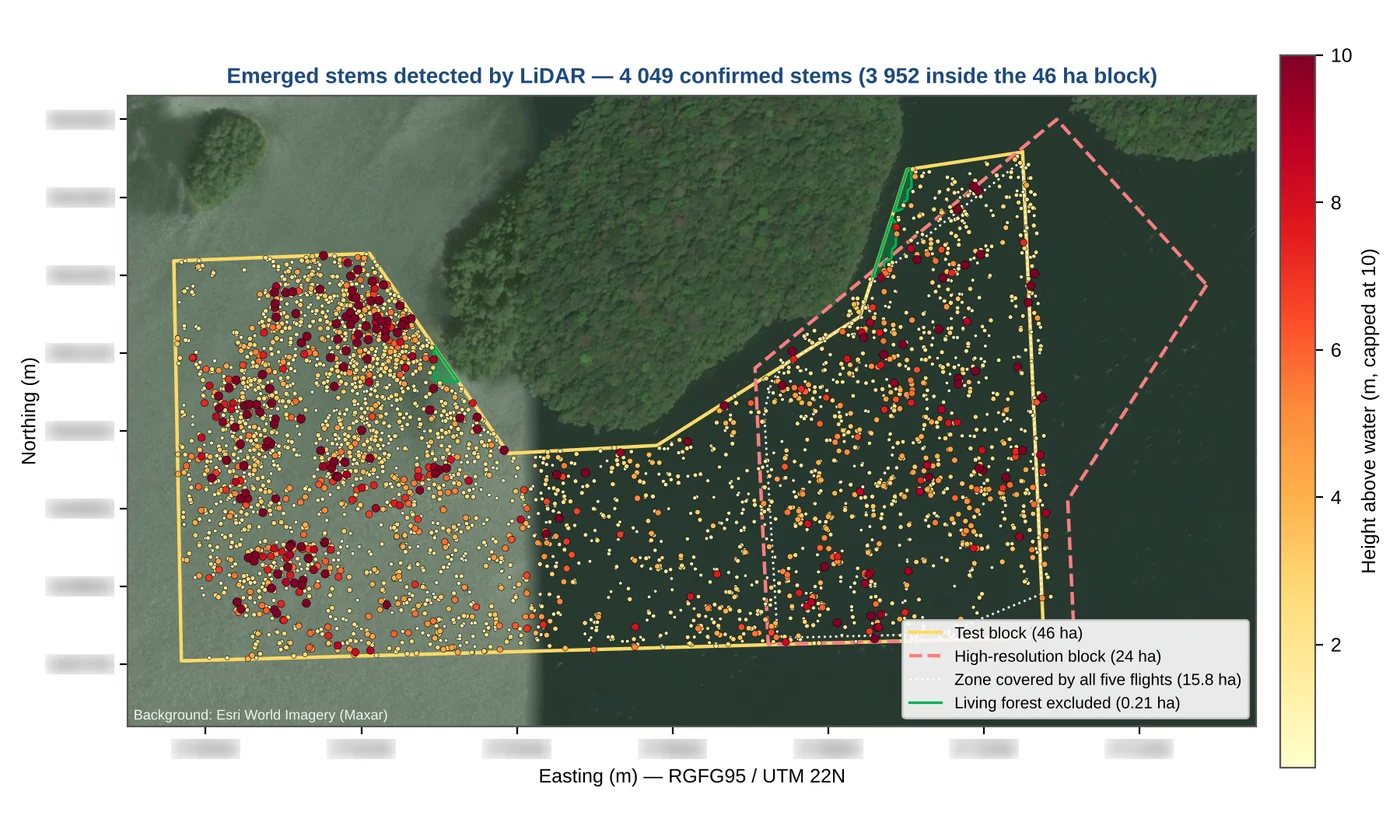Viewport: 1400px width, 840px height.
Task: Click the dashed pink High-resolution block legend line
Action: pyautogui.click(x=926, y=656)
